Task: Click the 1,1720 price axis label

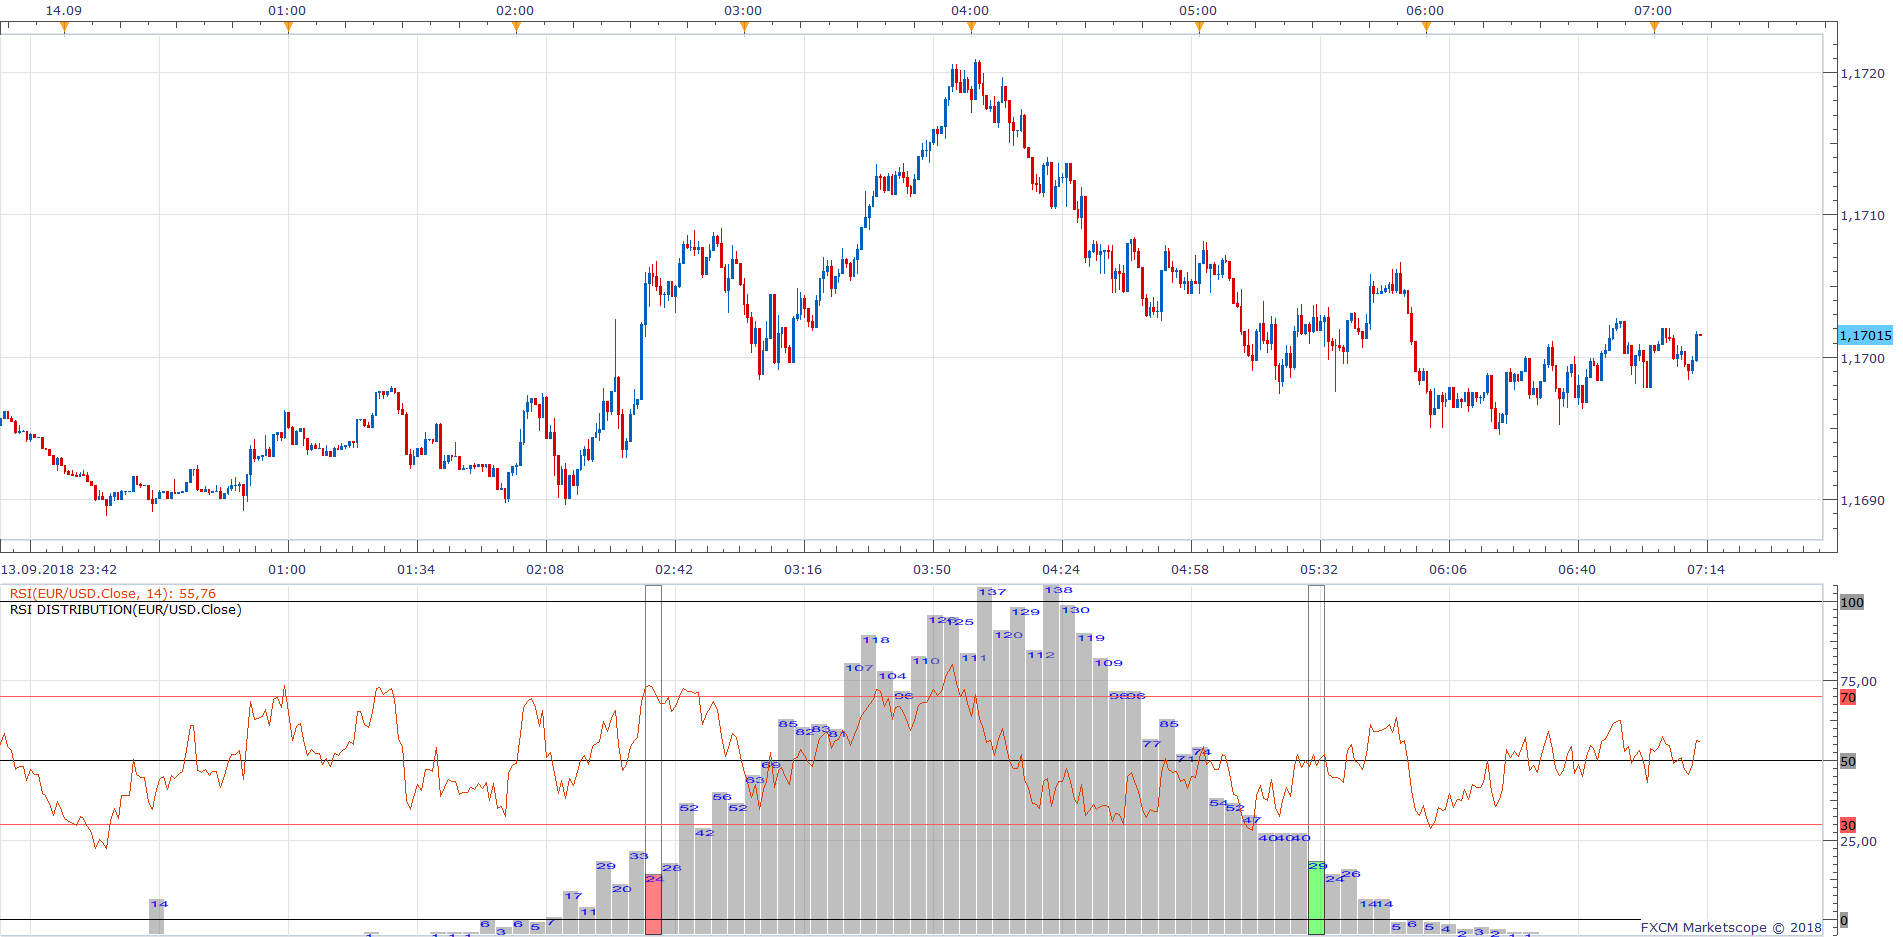Action: [1862, 73]
